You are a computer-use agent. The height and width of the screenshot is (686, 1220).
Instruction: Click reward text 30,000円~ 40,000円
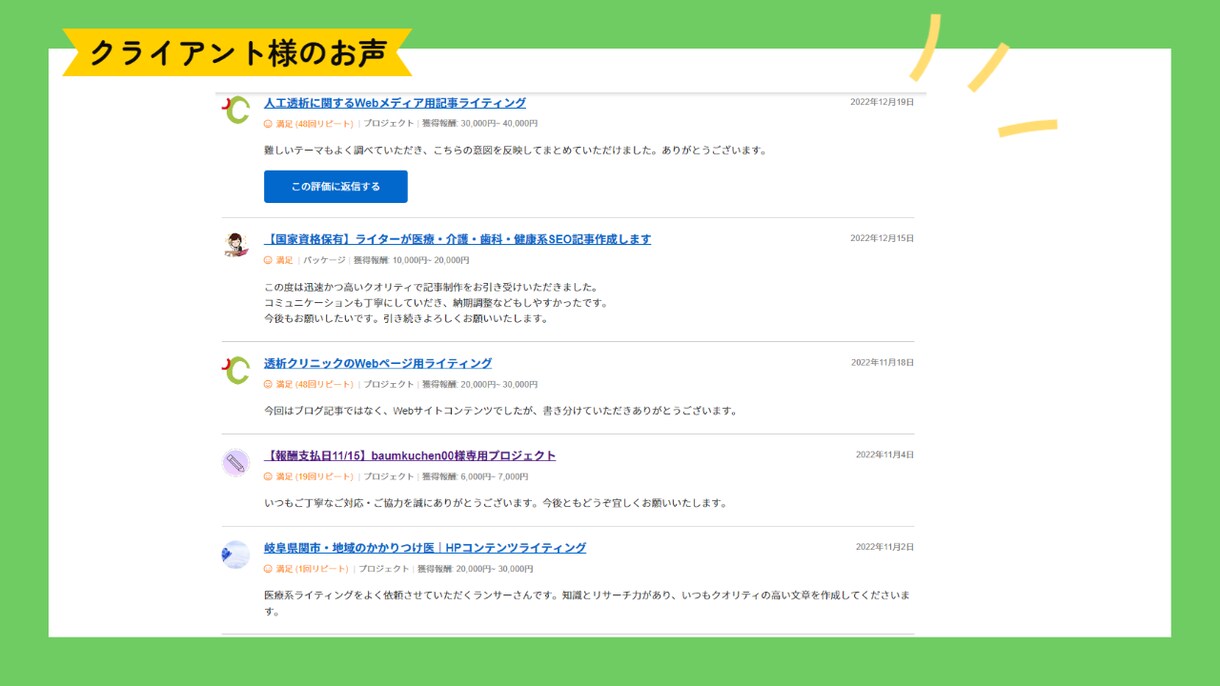(x=499, y=124)
